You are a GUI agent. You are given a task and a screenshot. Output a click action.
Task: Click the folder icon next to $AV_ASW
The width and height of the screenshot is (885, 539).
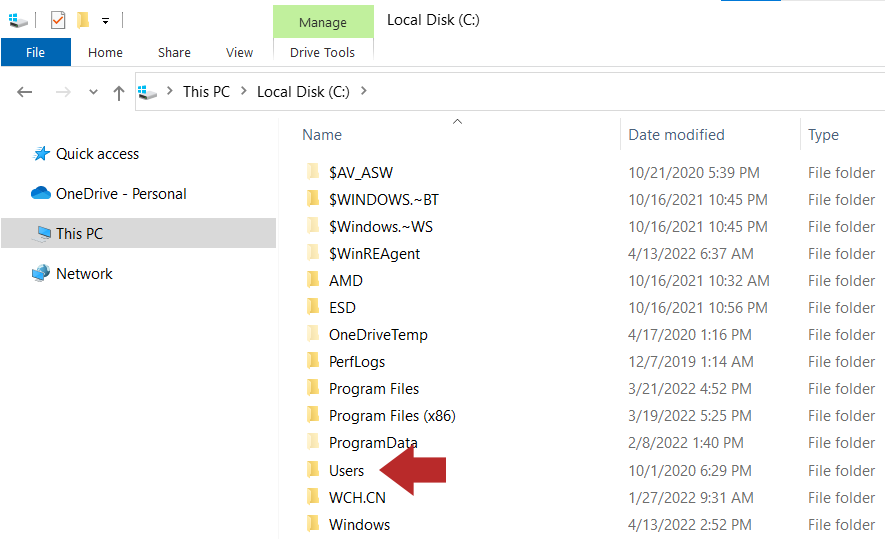[313, 171]
